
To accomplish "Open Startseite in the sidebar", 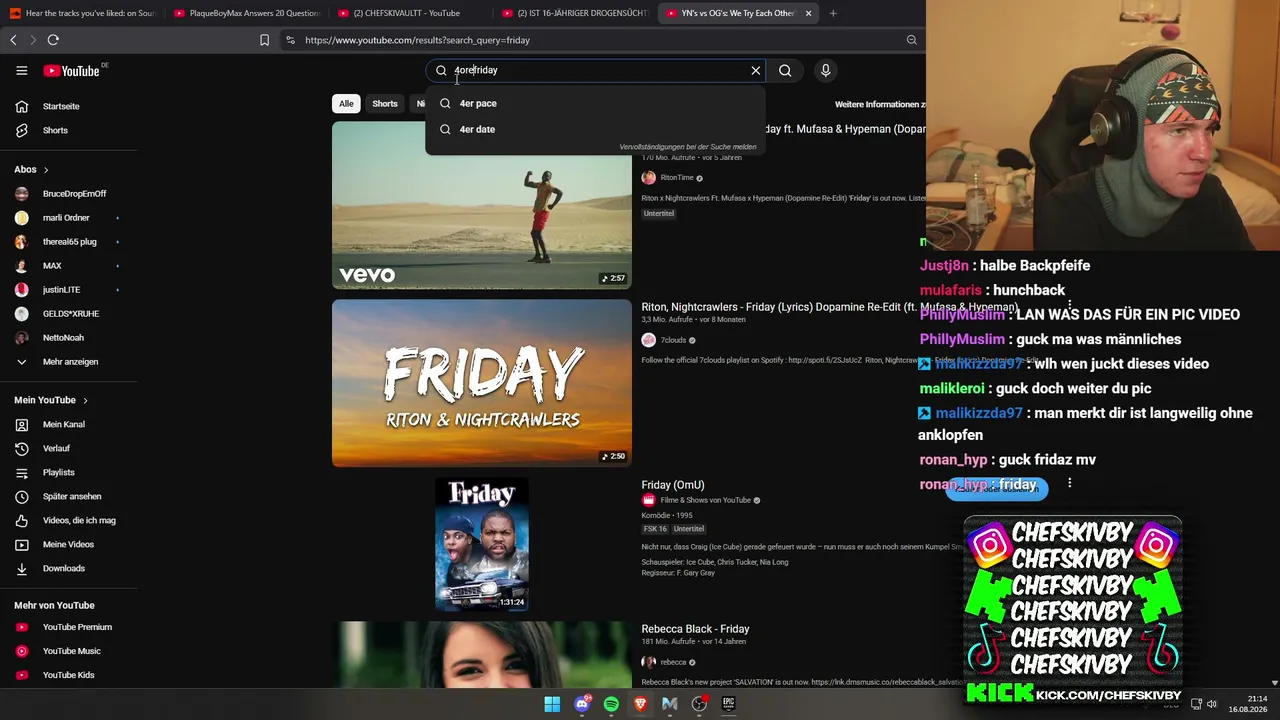I will pyautogui.click(x=61, y=106).
